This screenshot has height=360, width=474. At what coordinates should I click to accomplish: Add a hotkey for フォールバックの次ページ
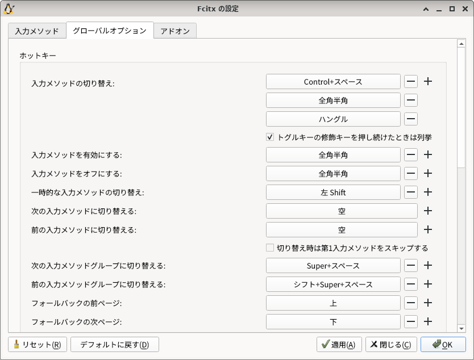click(428, 321)
